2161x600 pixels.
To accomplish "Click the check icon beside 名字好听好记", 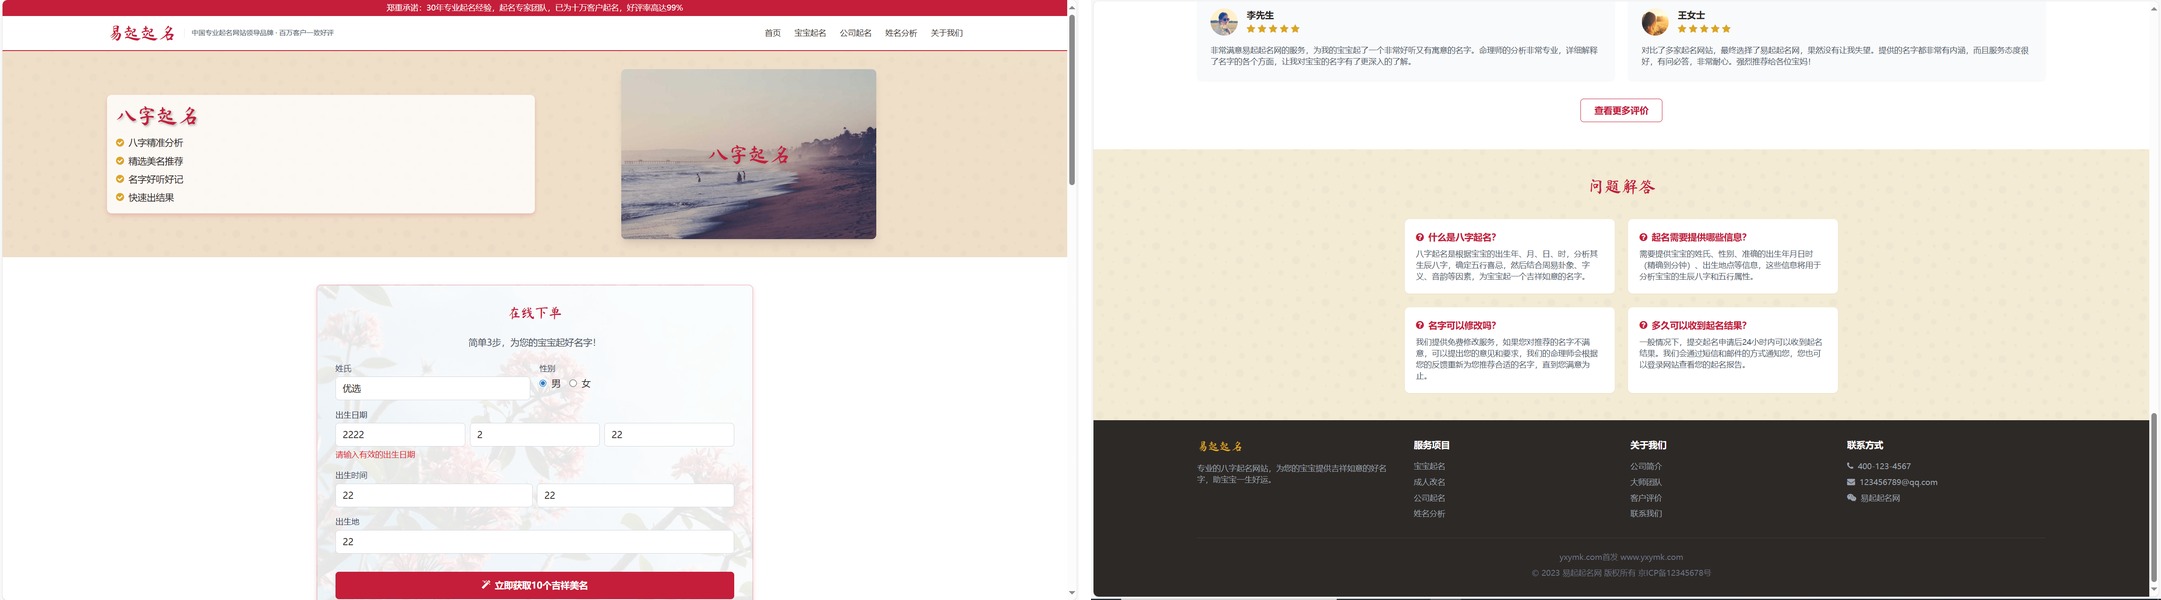I will [120, 179].
